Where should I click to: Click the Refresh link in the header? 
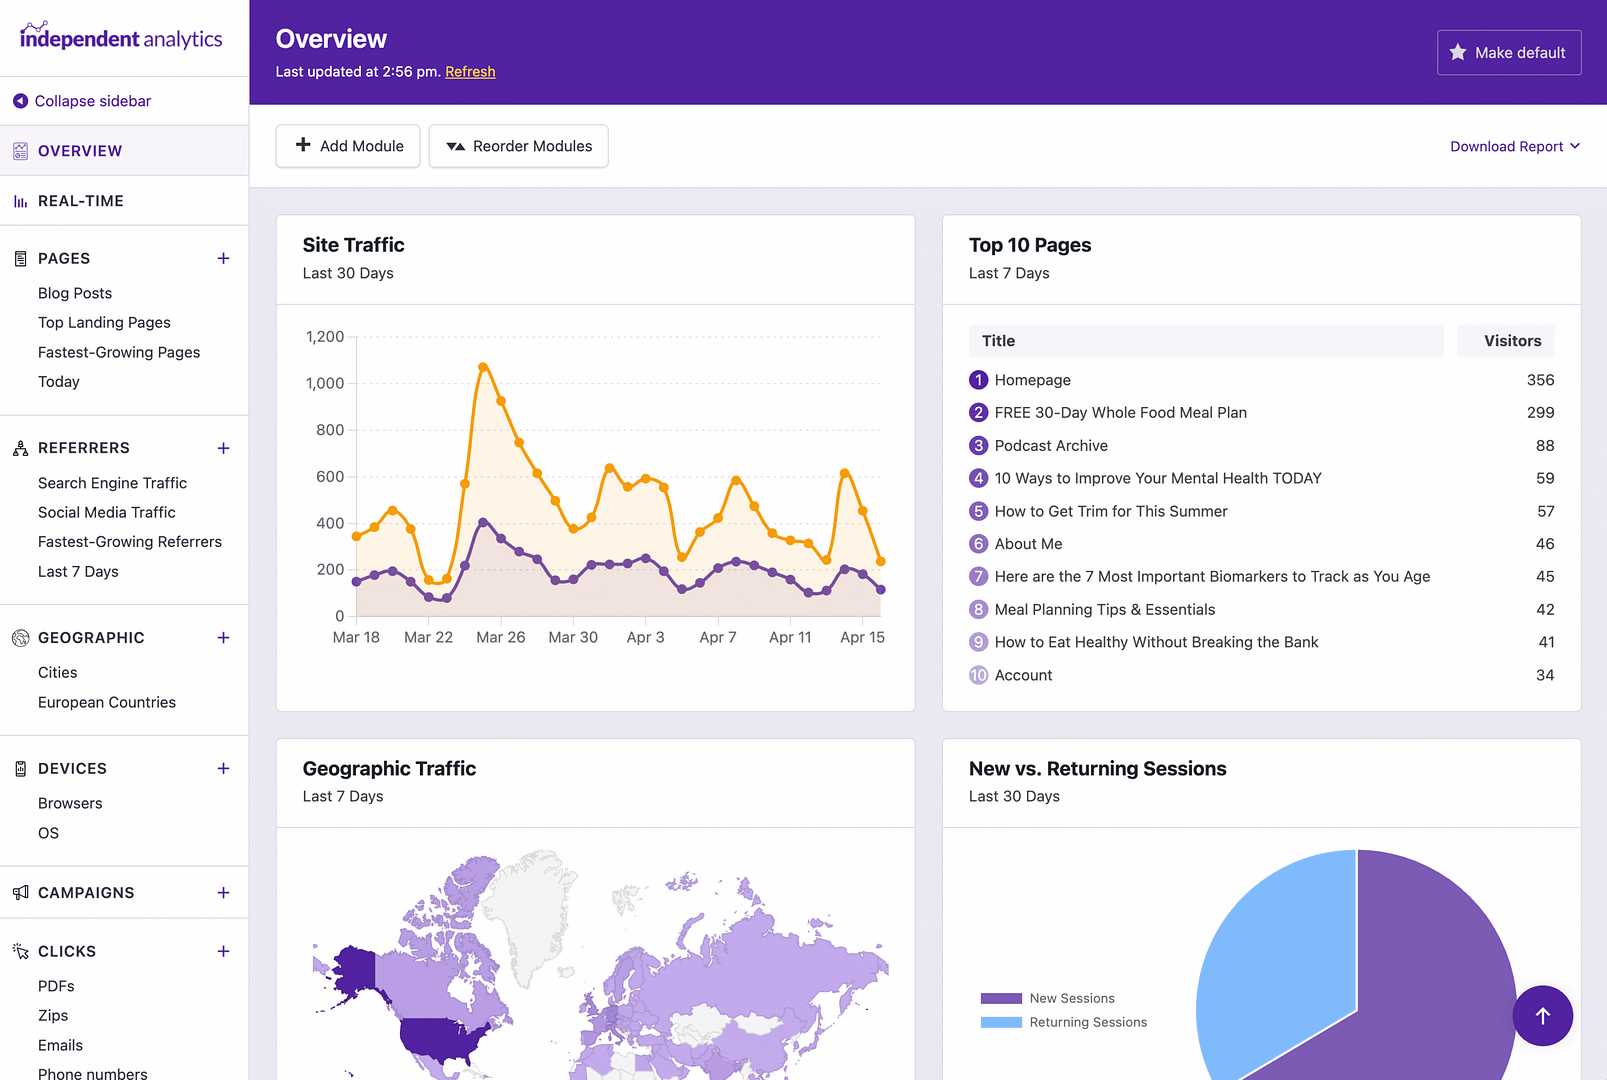(470, 71)
